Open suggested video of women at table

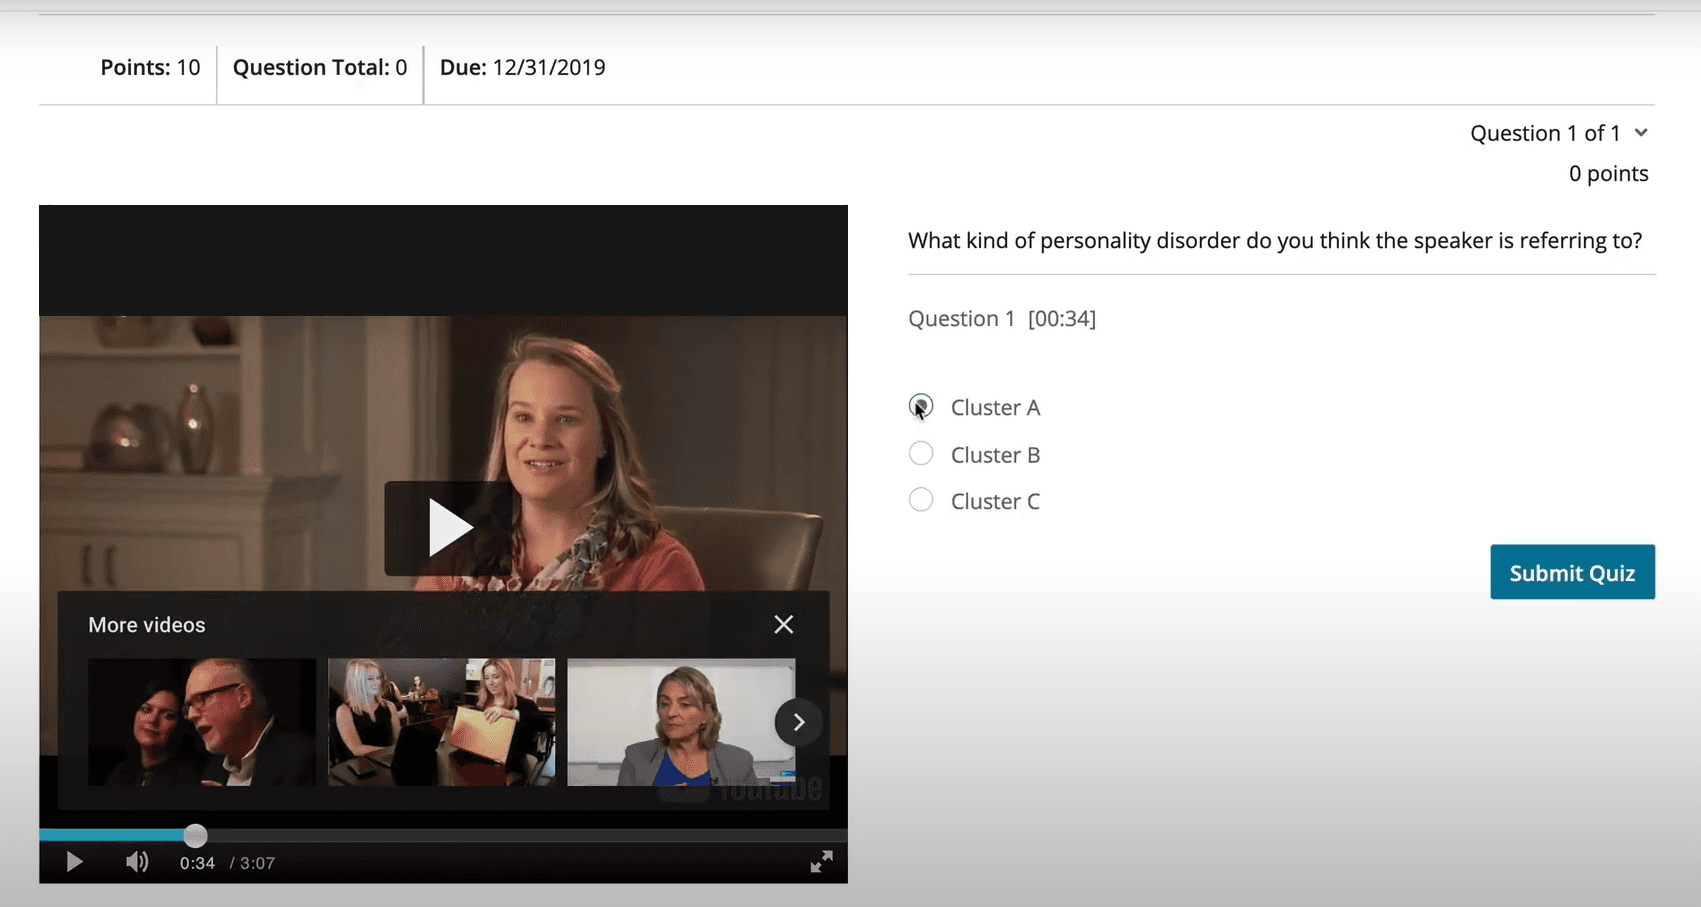click(x=441, y=722)
